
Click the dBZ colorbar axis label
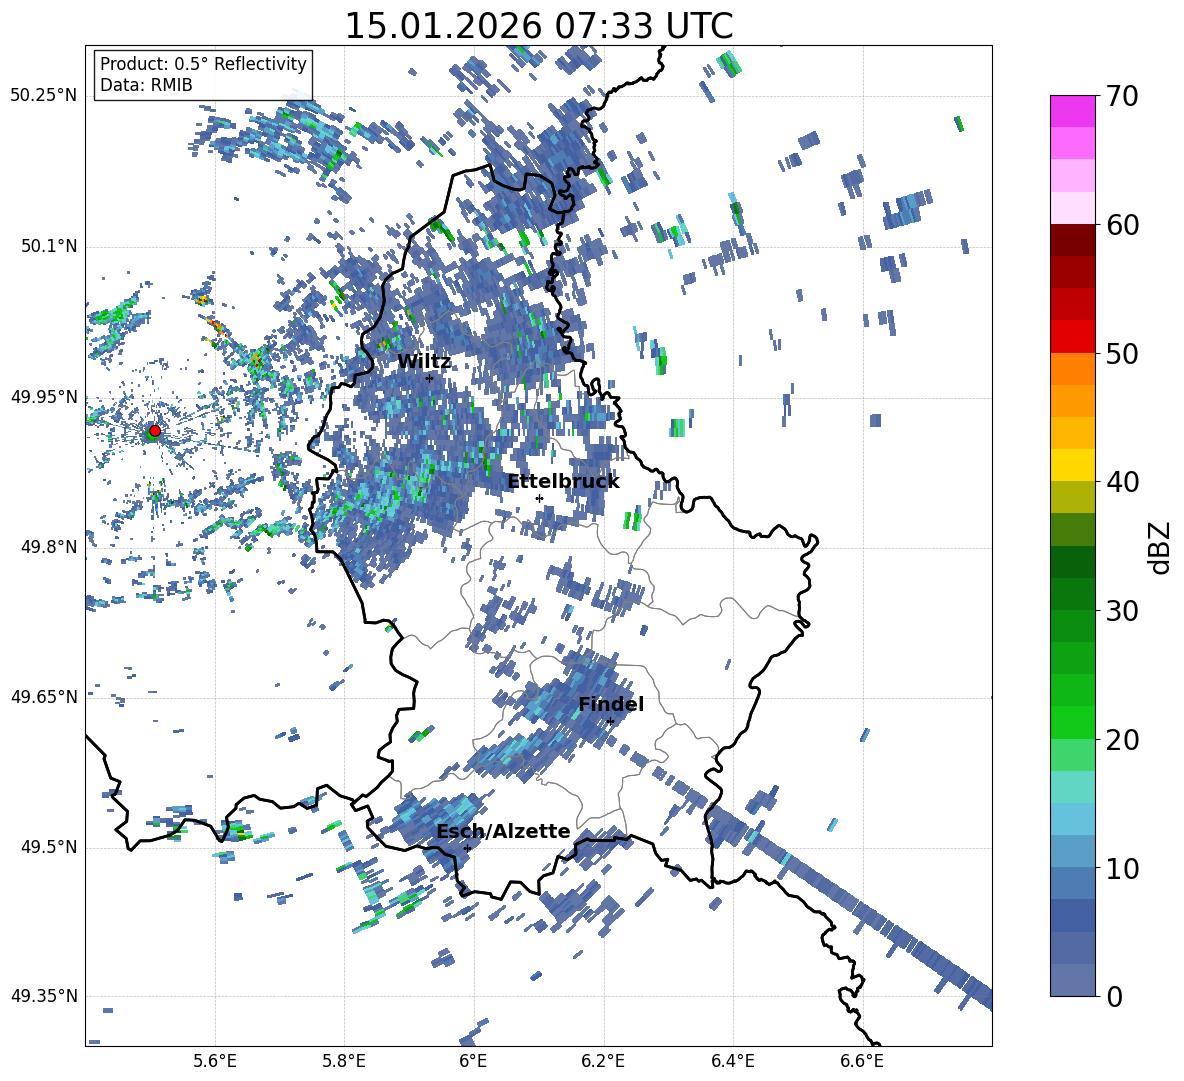point(1161,547)
